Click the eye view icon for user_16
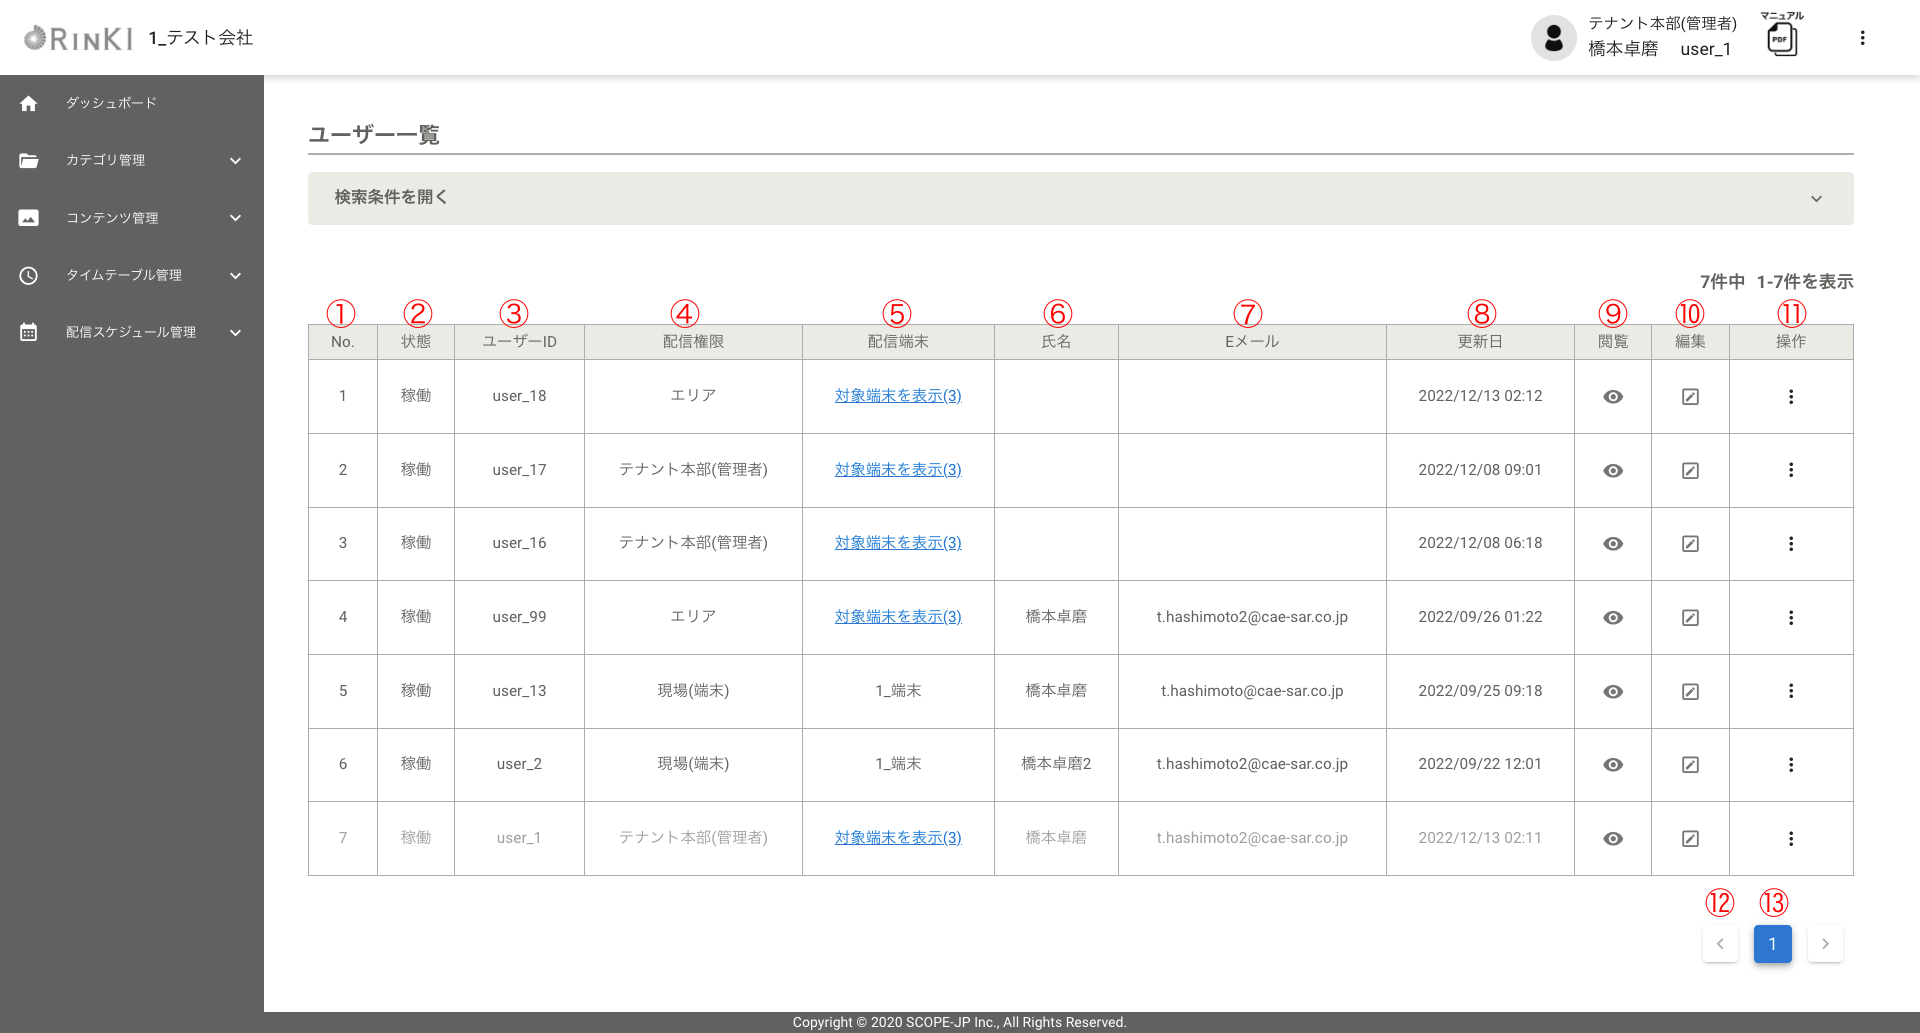Viewport: 1920px width, 1033px height. click(x=1612, y=544)
